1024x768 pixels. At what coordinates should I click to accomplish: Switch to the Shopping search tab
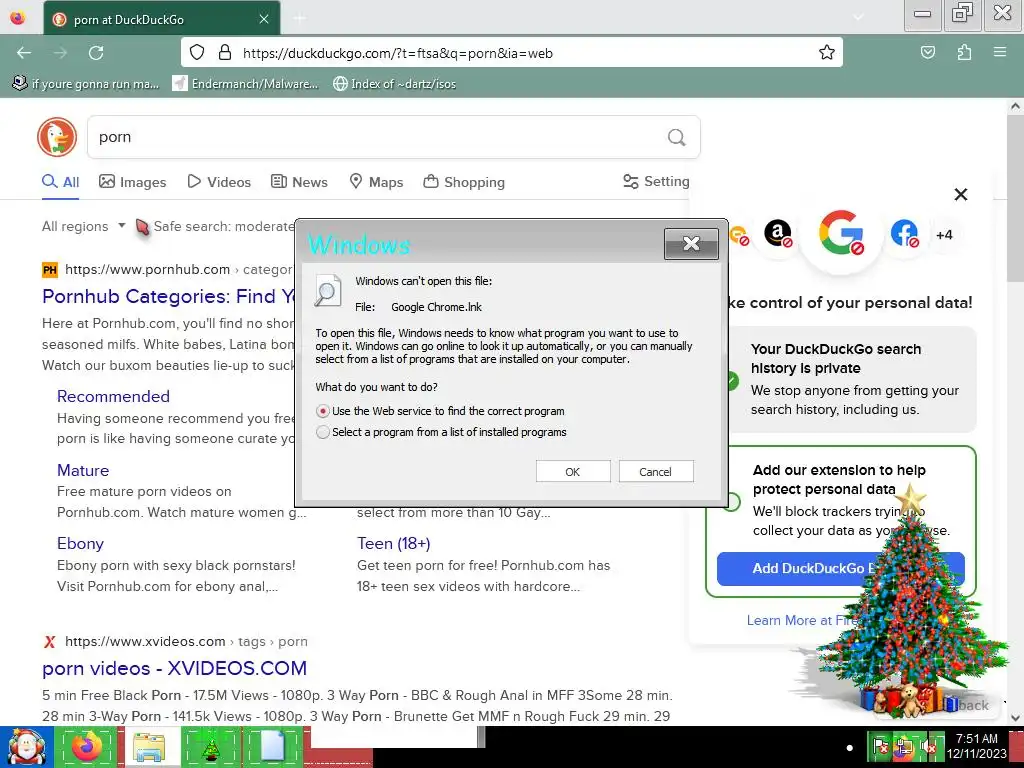pos(464,182)
